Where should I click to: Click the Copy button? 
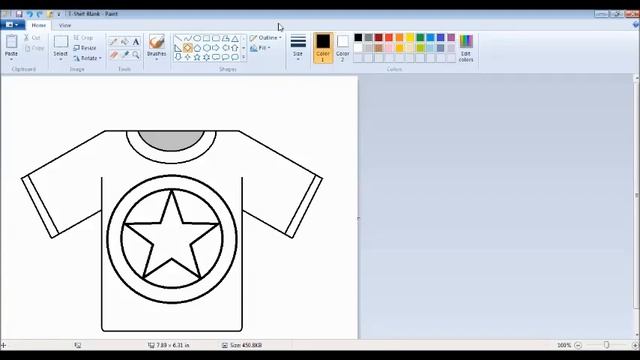(x=34, y=48)
